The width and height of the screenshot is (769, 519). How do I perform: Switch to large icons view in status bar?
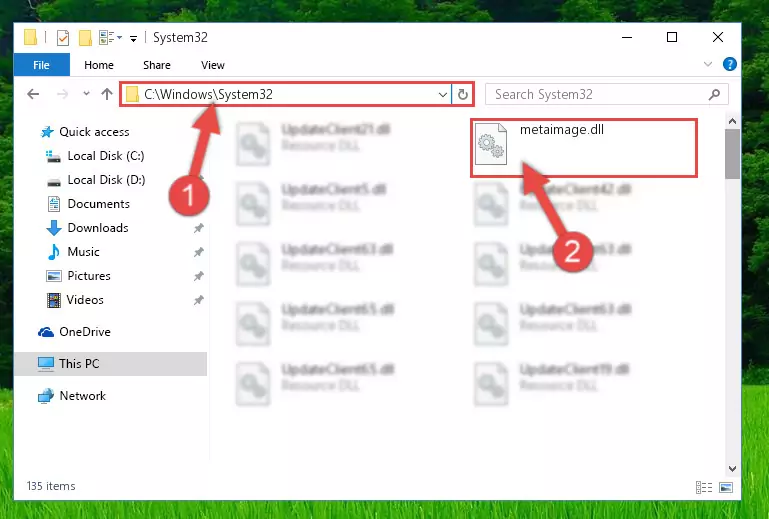click(726, 488)
